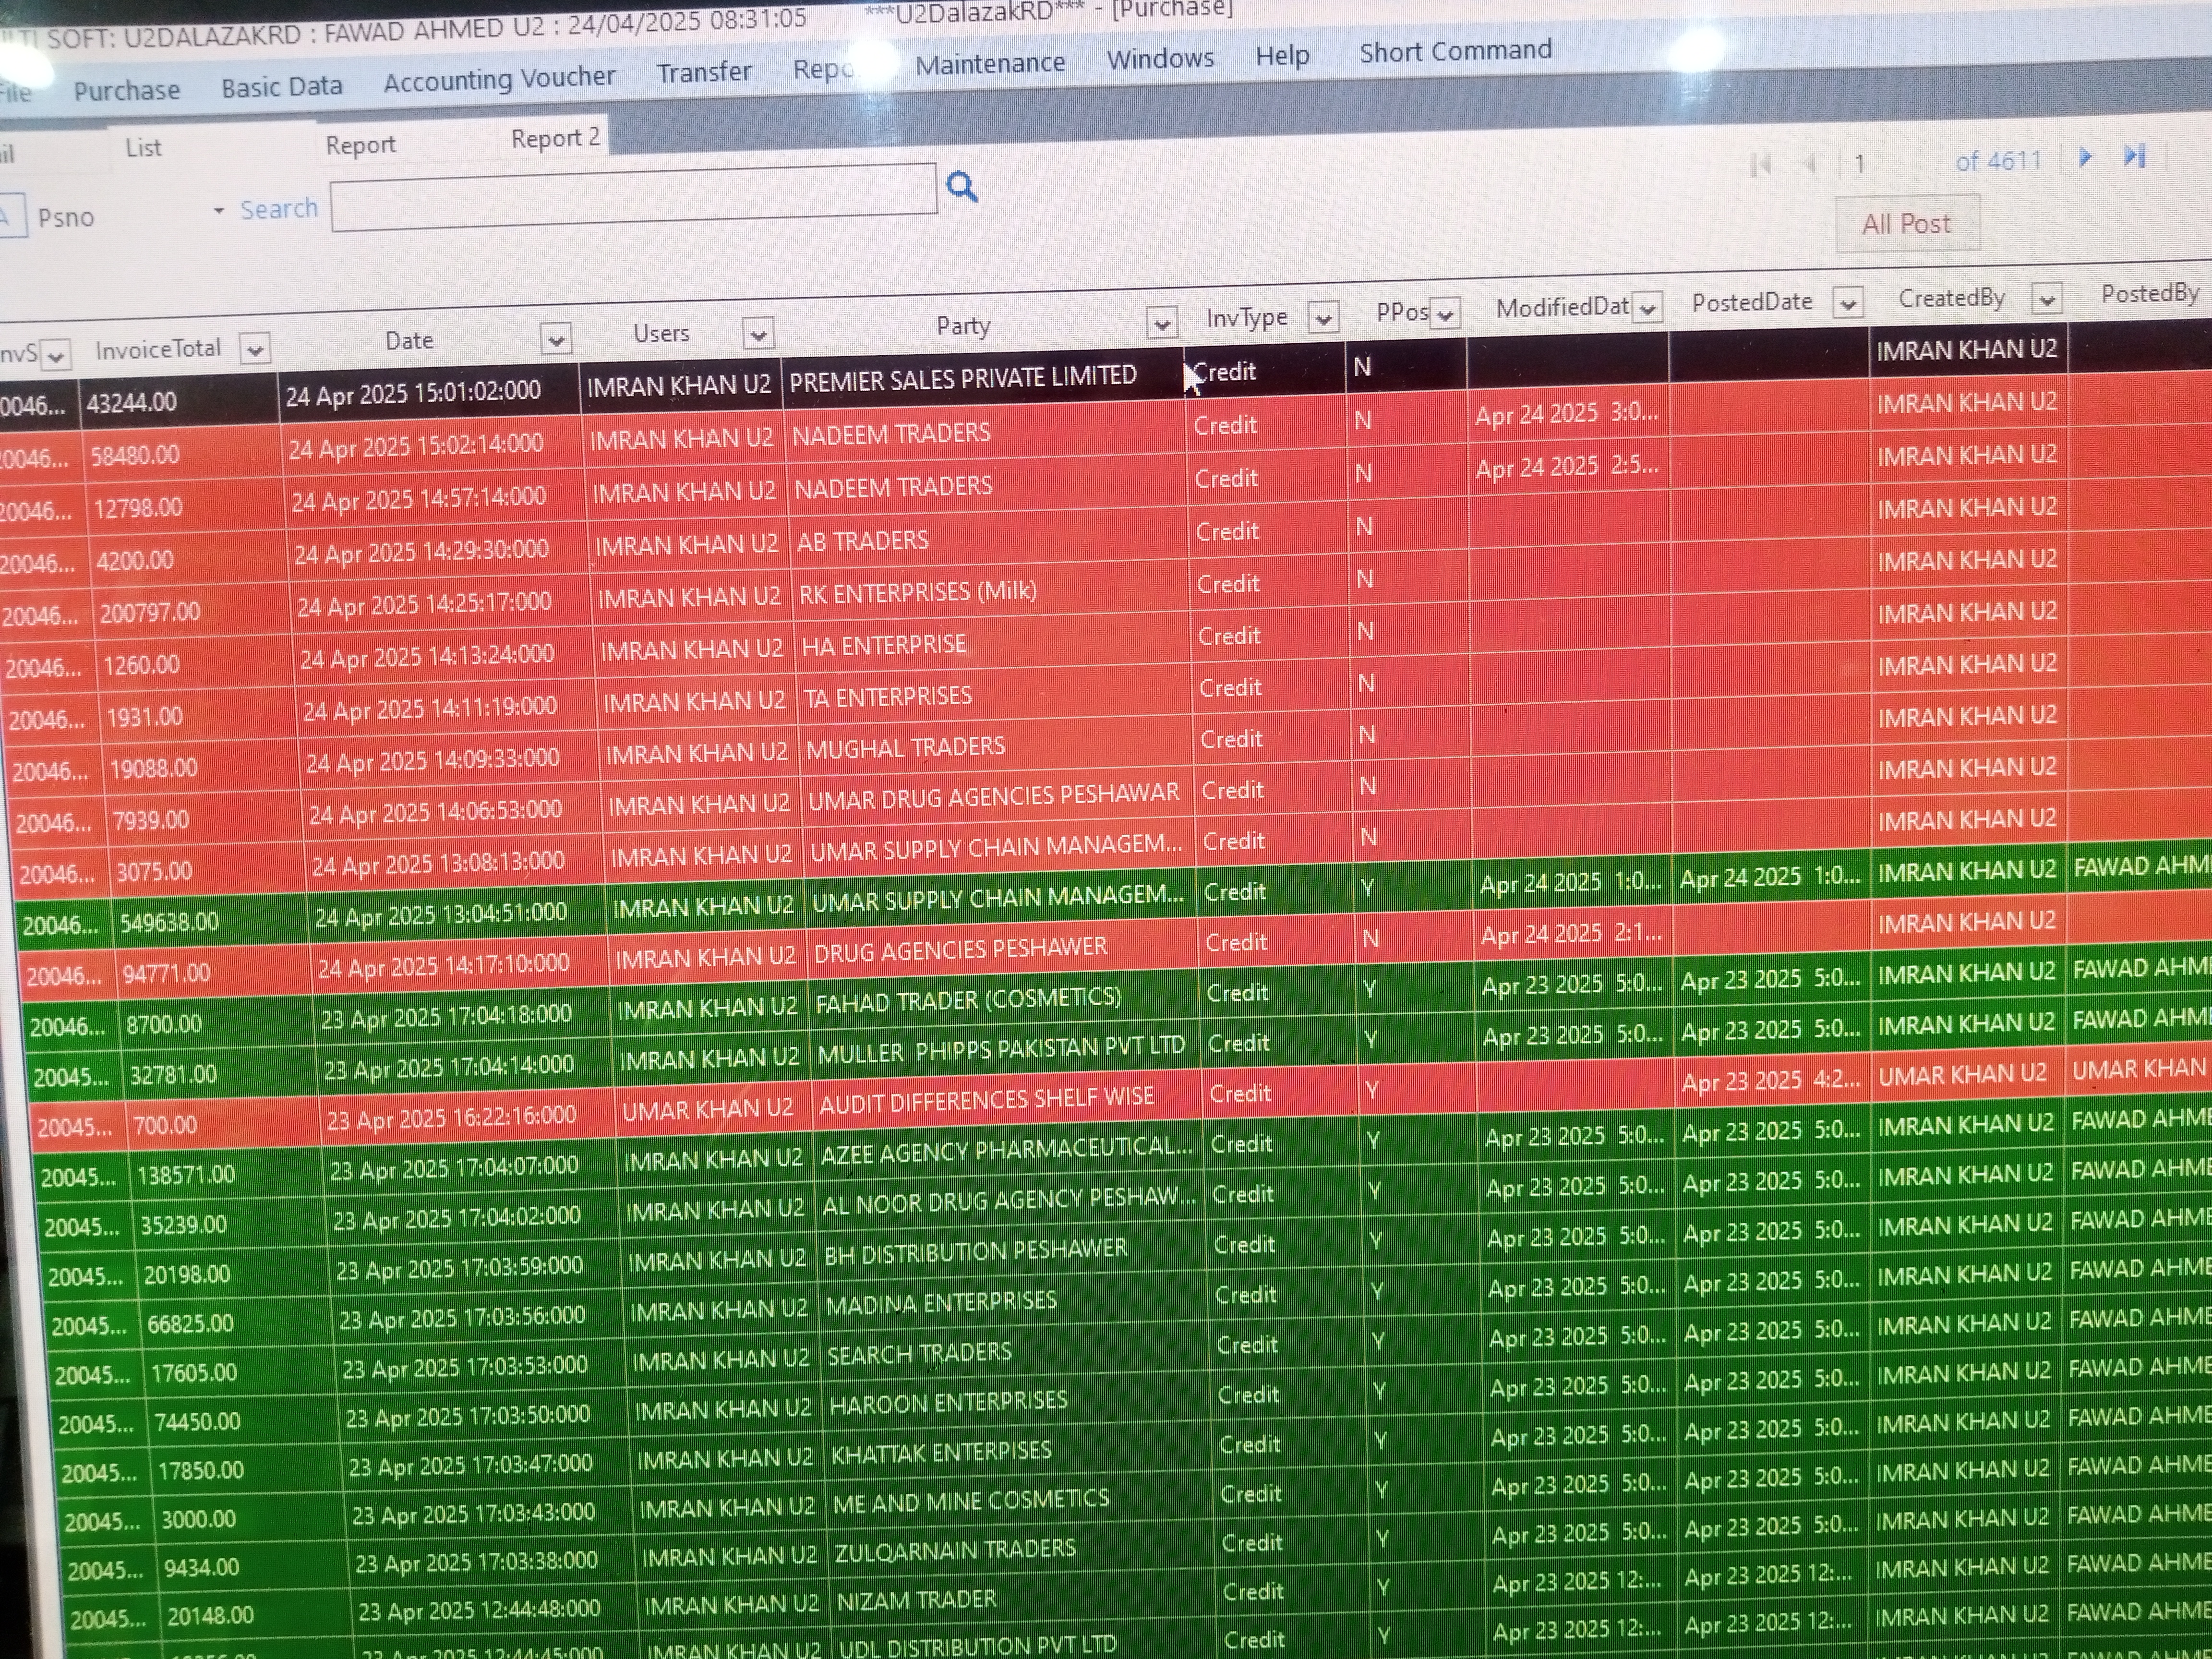
Task: Go to next page arrow
Action: tap(2085, 157)
